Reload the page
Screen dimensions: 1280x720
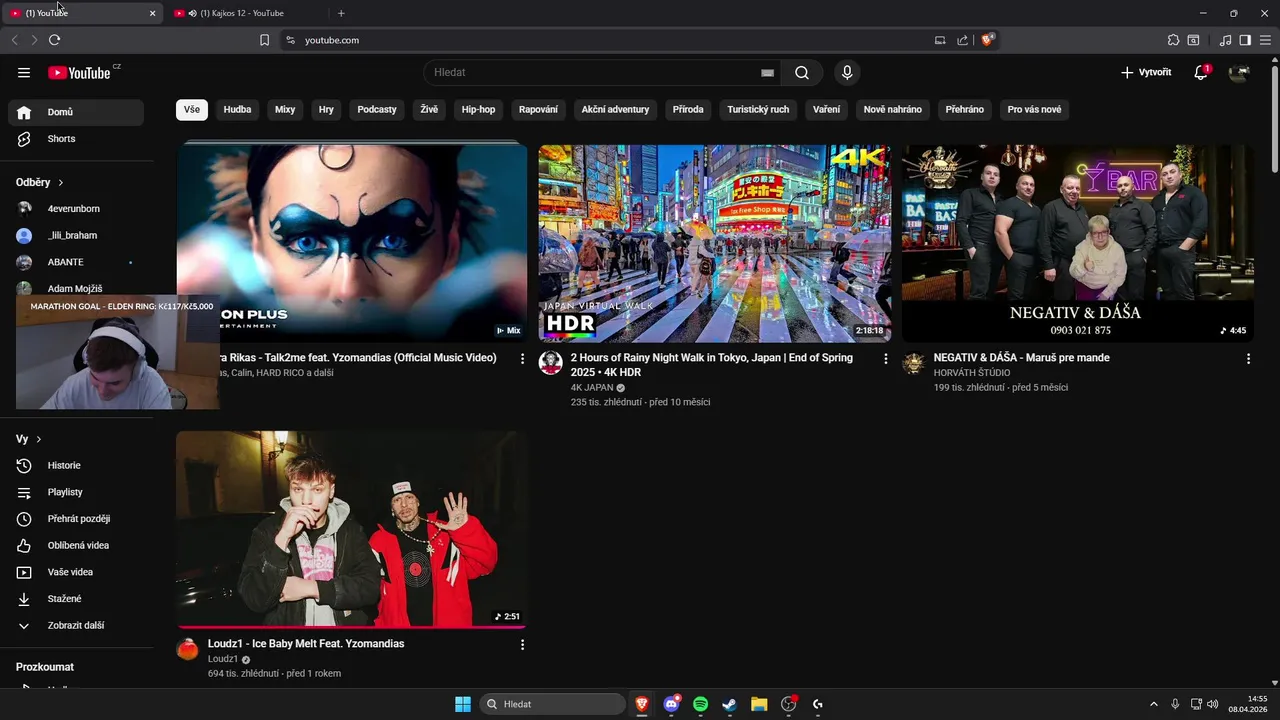[x=54, y=40]
